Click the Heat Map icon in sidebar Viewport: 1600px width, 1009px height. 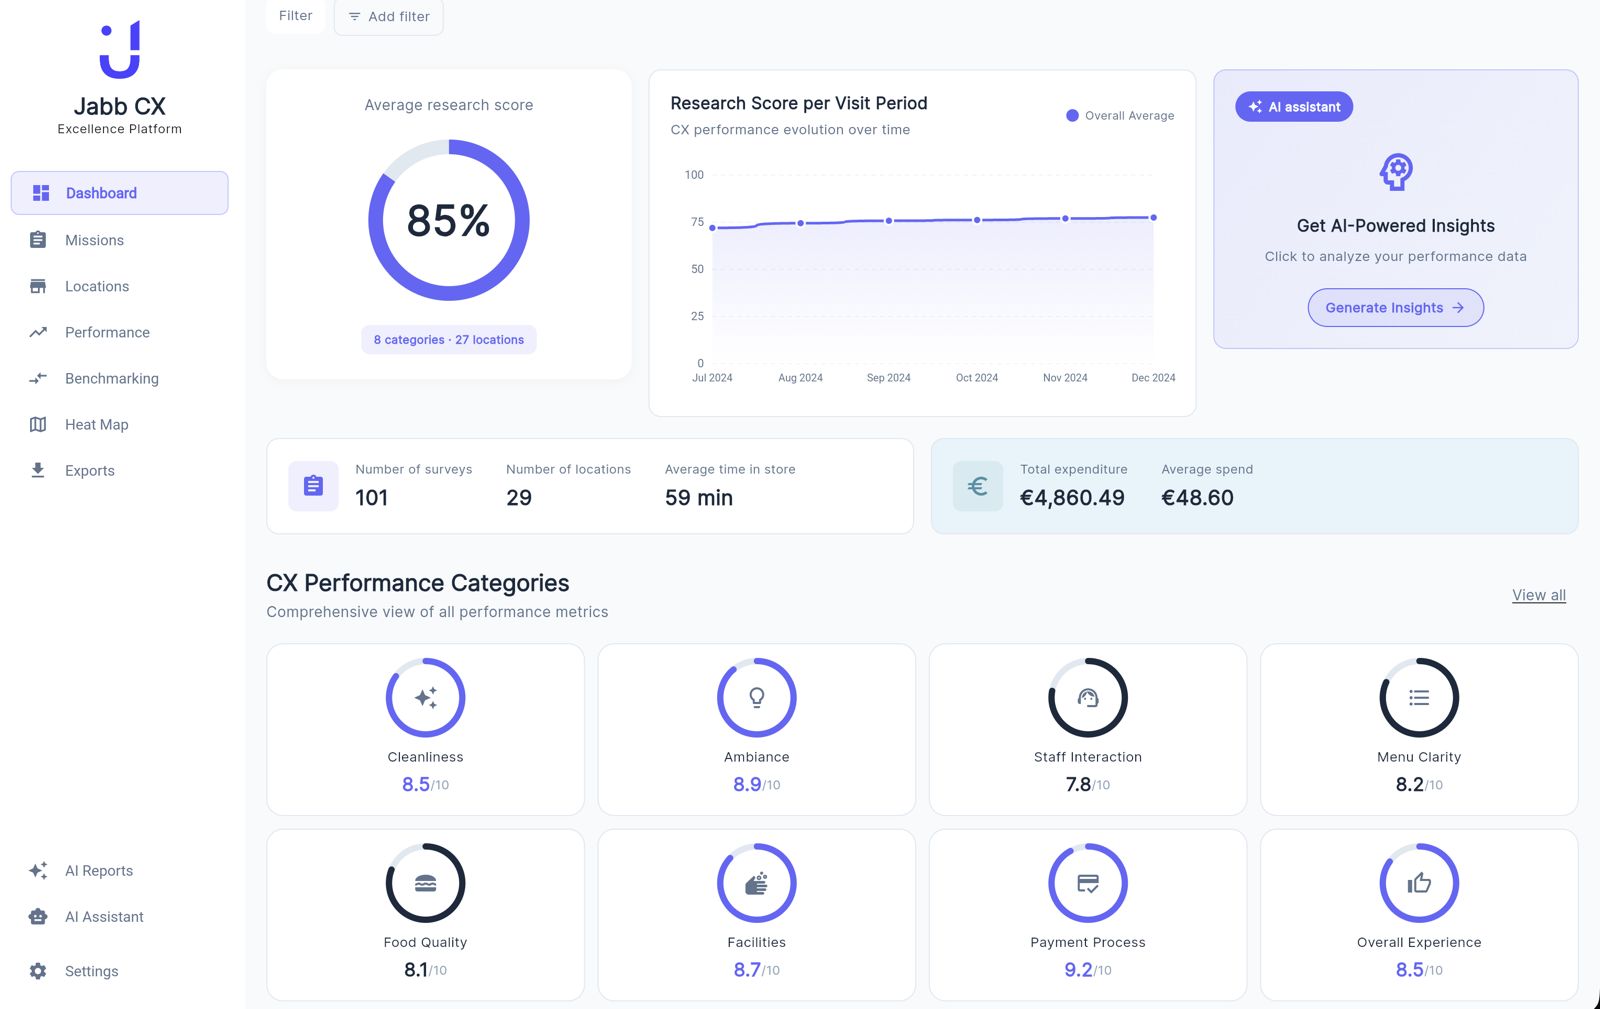click(x=38, y=424)
